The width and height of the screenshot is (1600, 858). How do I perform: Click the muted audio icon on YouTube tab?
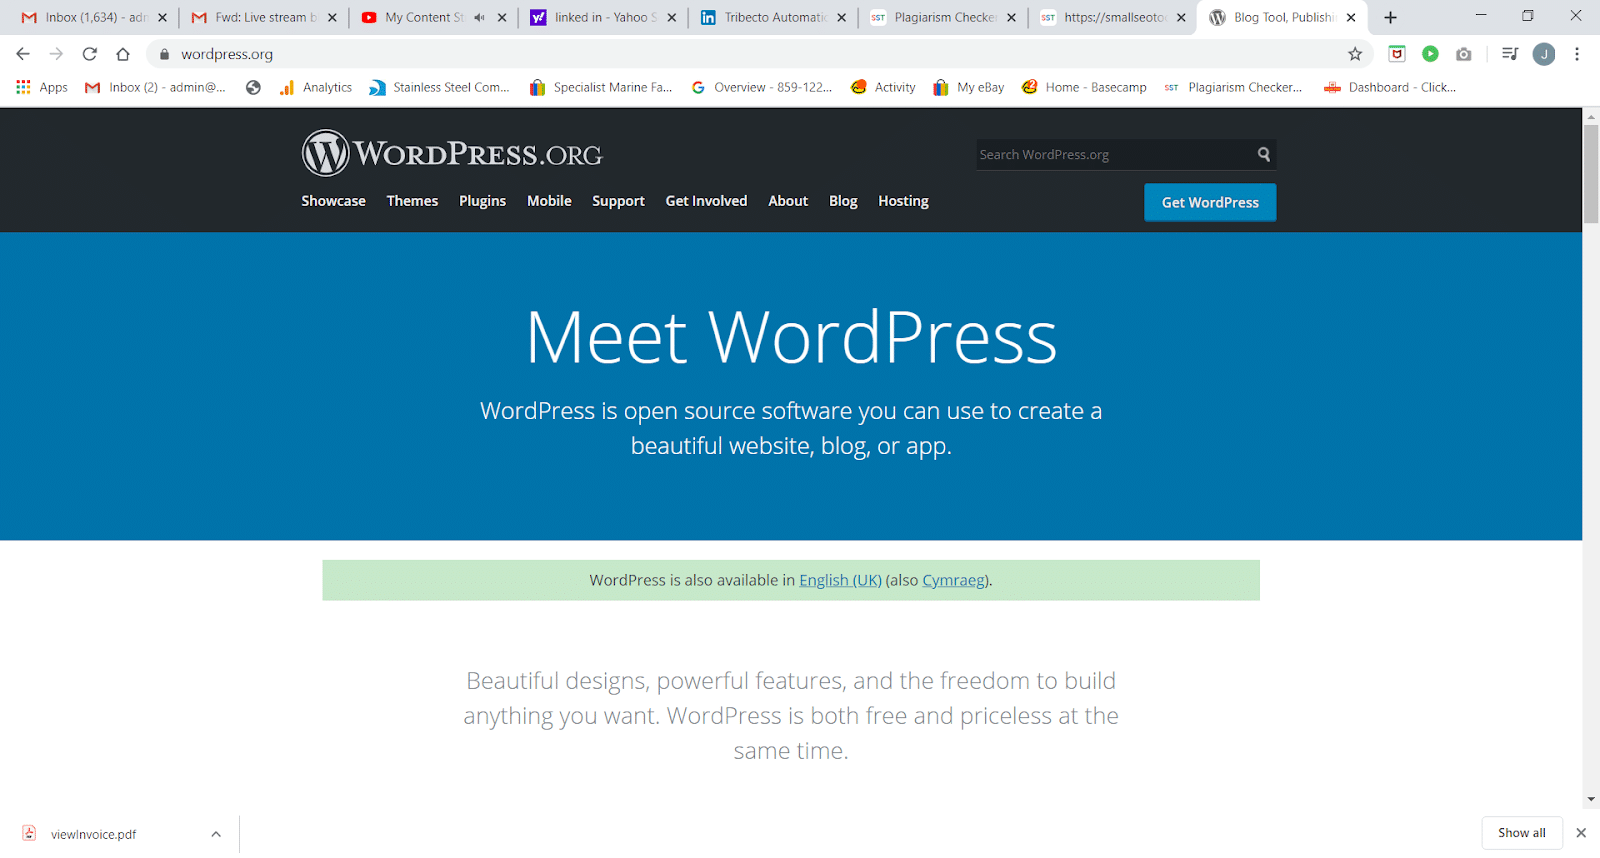[x=479, y=17]
